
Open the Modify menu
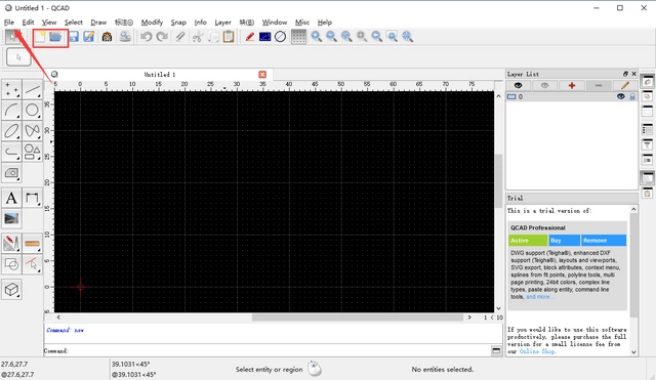pos(152,22)
